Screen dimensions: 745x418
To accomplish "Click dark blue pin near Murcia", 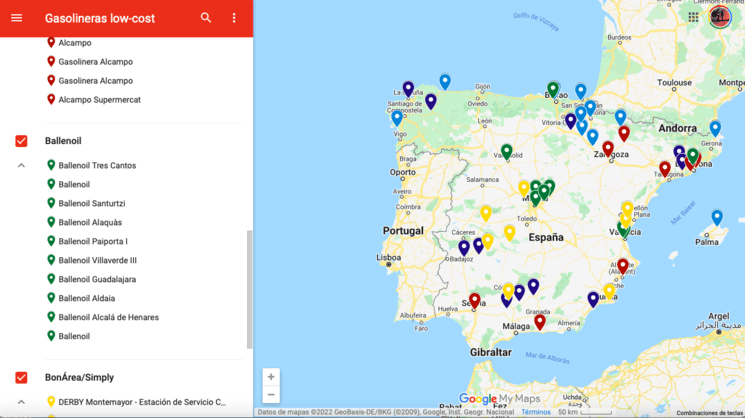I will point(593,299).
